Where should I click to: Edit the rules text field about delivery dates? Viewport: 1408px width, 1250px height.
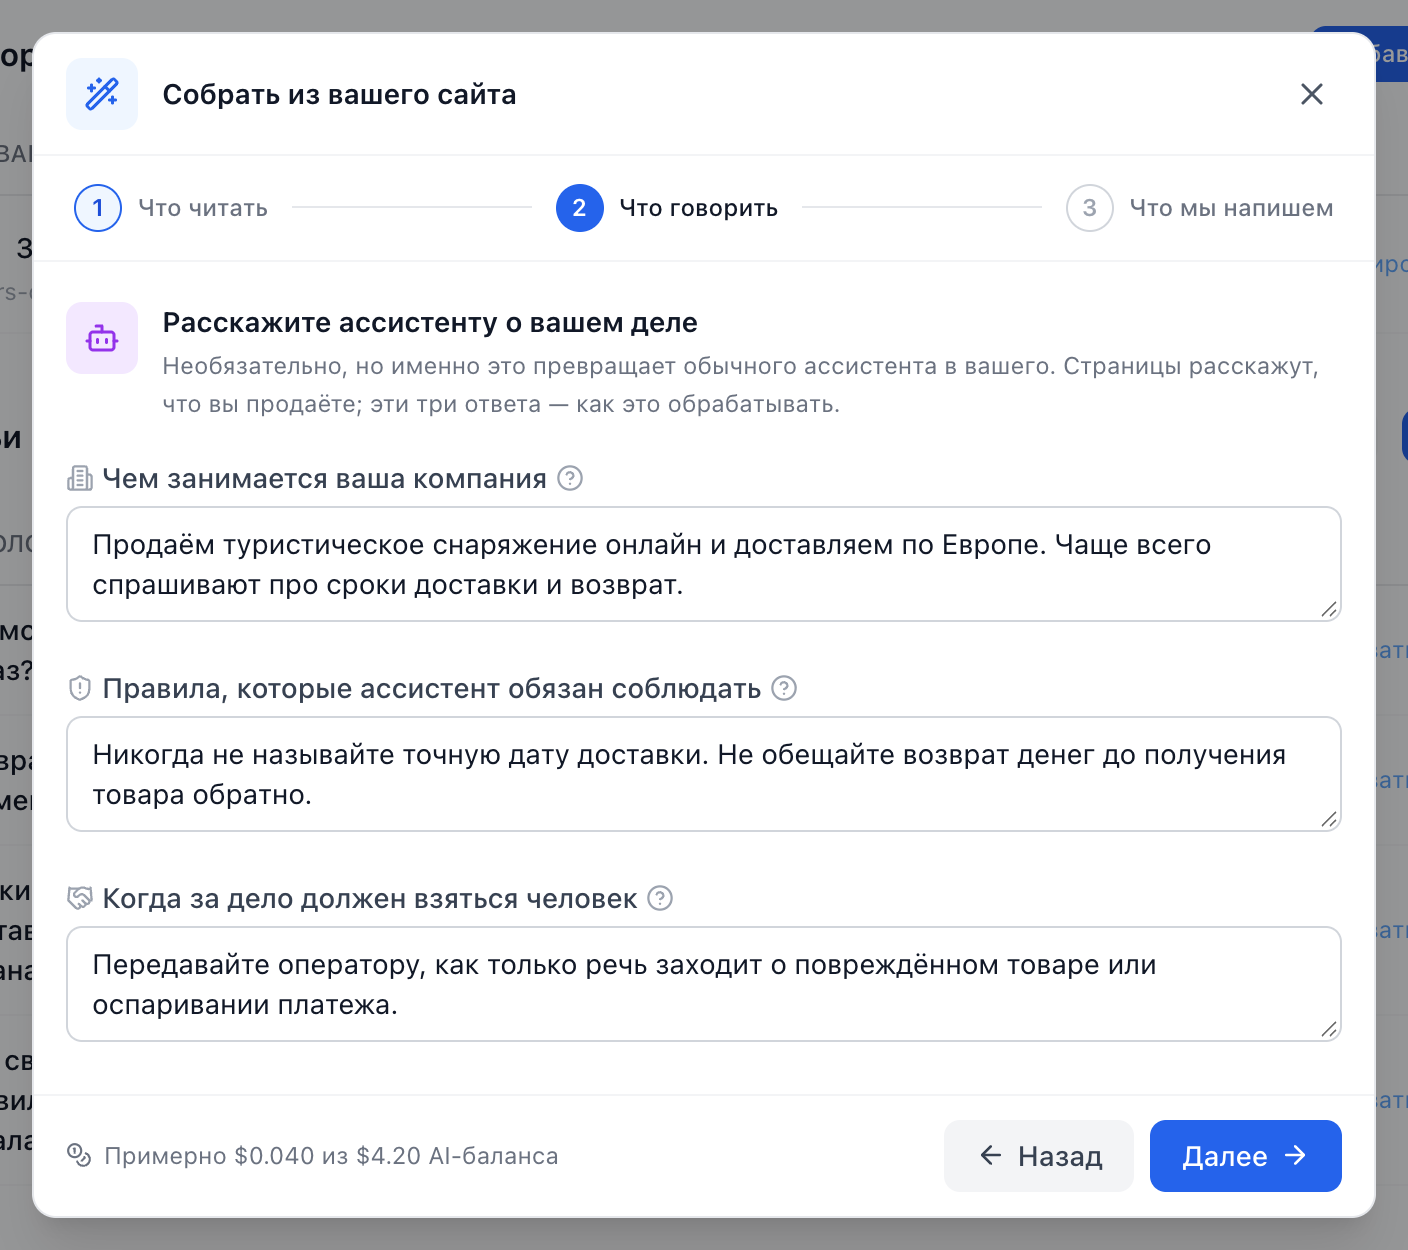click(704, 774)
